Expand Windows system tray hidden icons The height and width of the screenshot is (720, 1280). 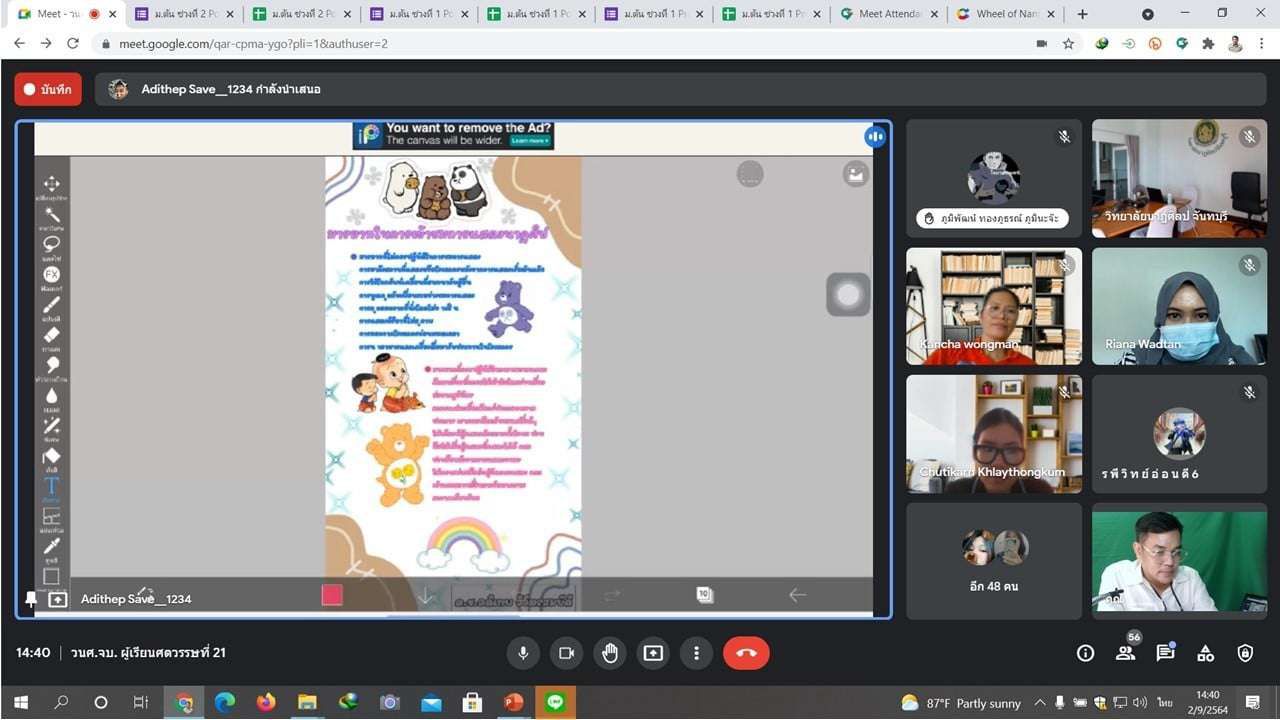click(x=1039, y=703)
